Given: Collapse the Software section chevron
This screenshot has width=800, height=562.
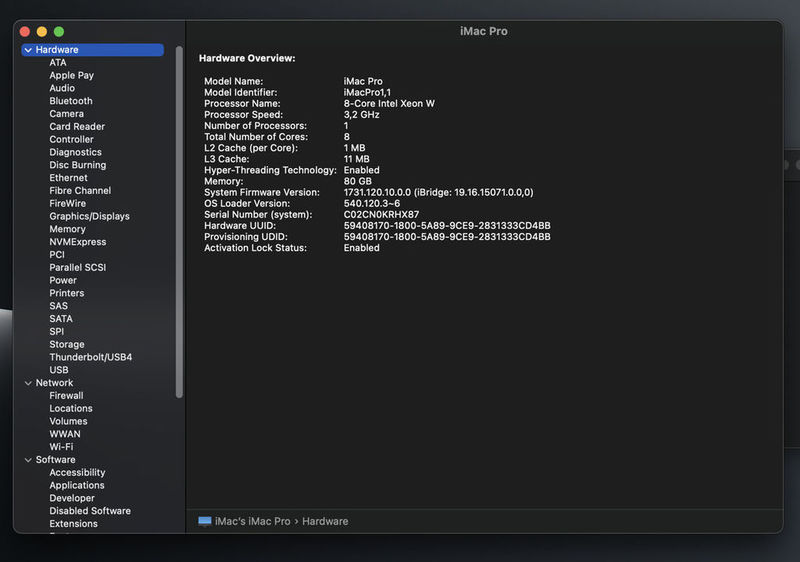Looking at the screenshot, I should (x=28, y=460).
